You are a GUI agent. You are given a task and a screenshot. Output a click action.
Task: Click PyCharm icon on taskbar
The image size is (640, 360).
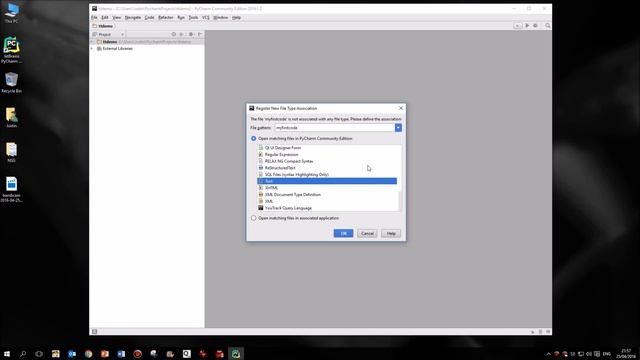coord(236,354)
